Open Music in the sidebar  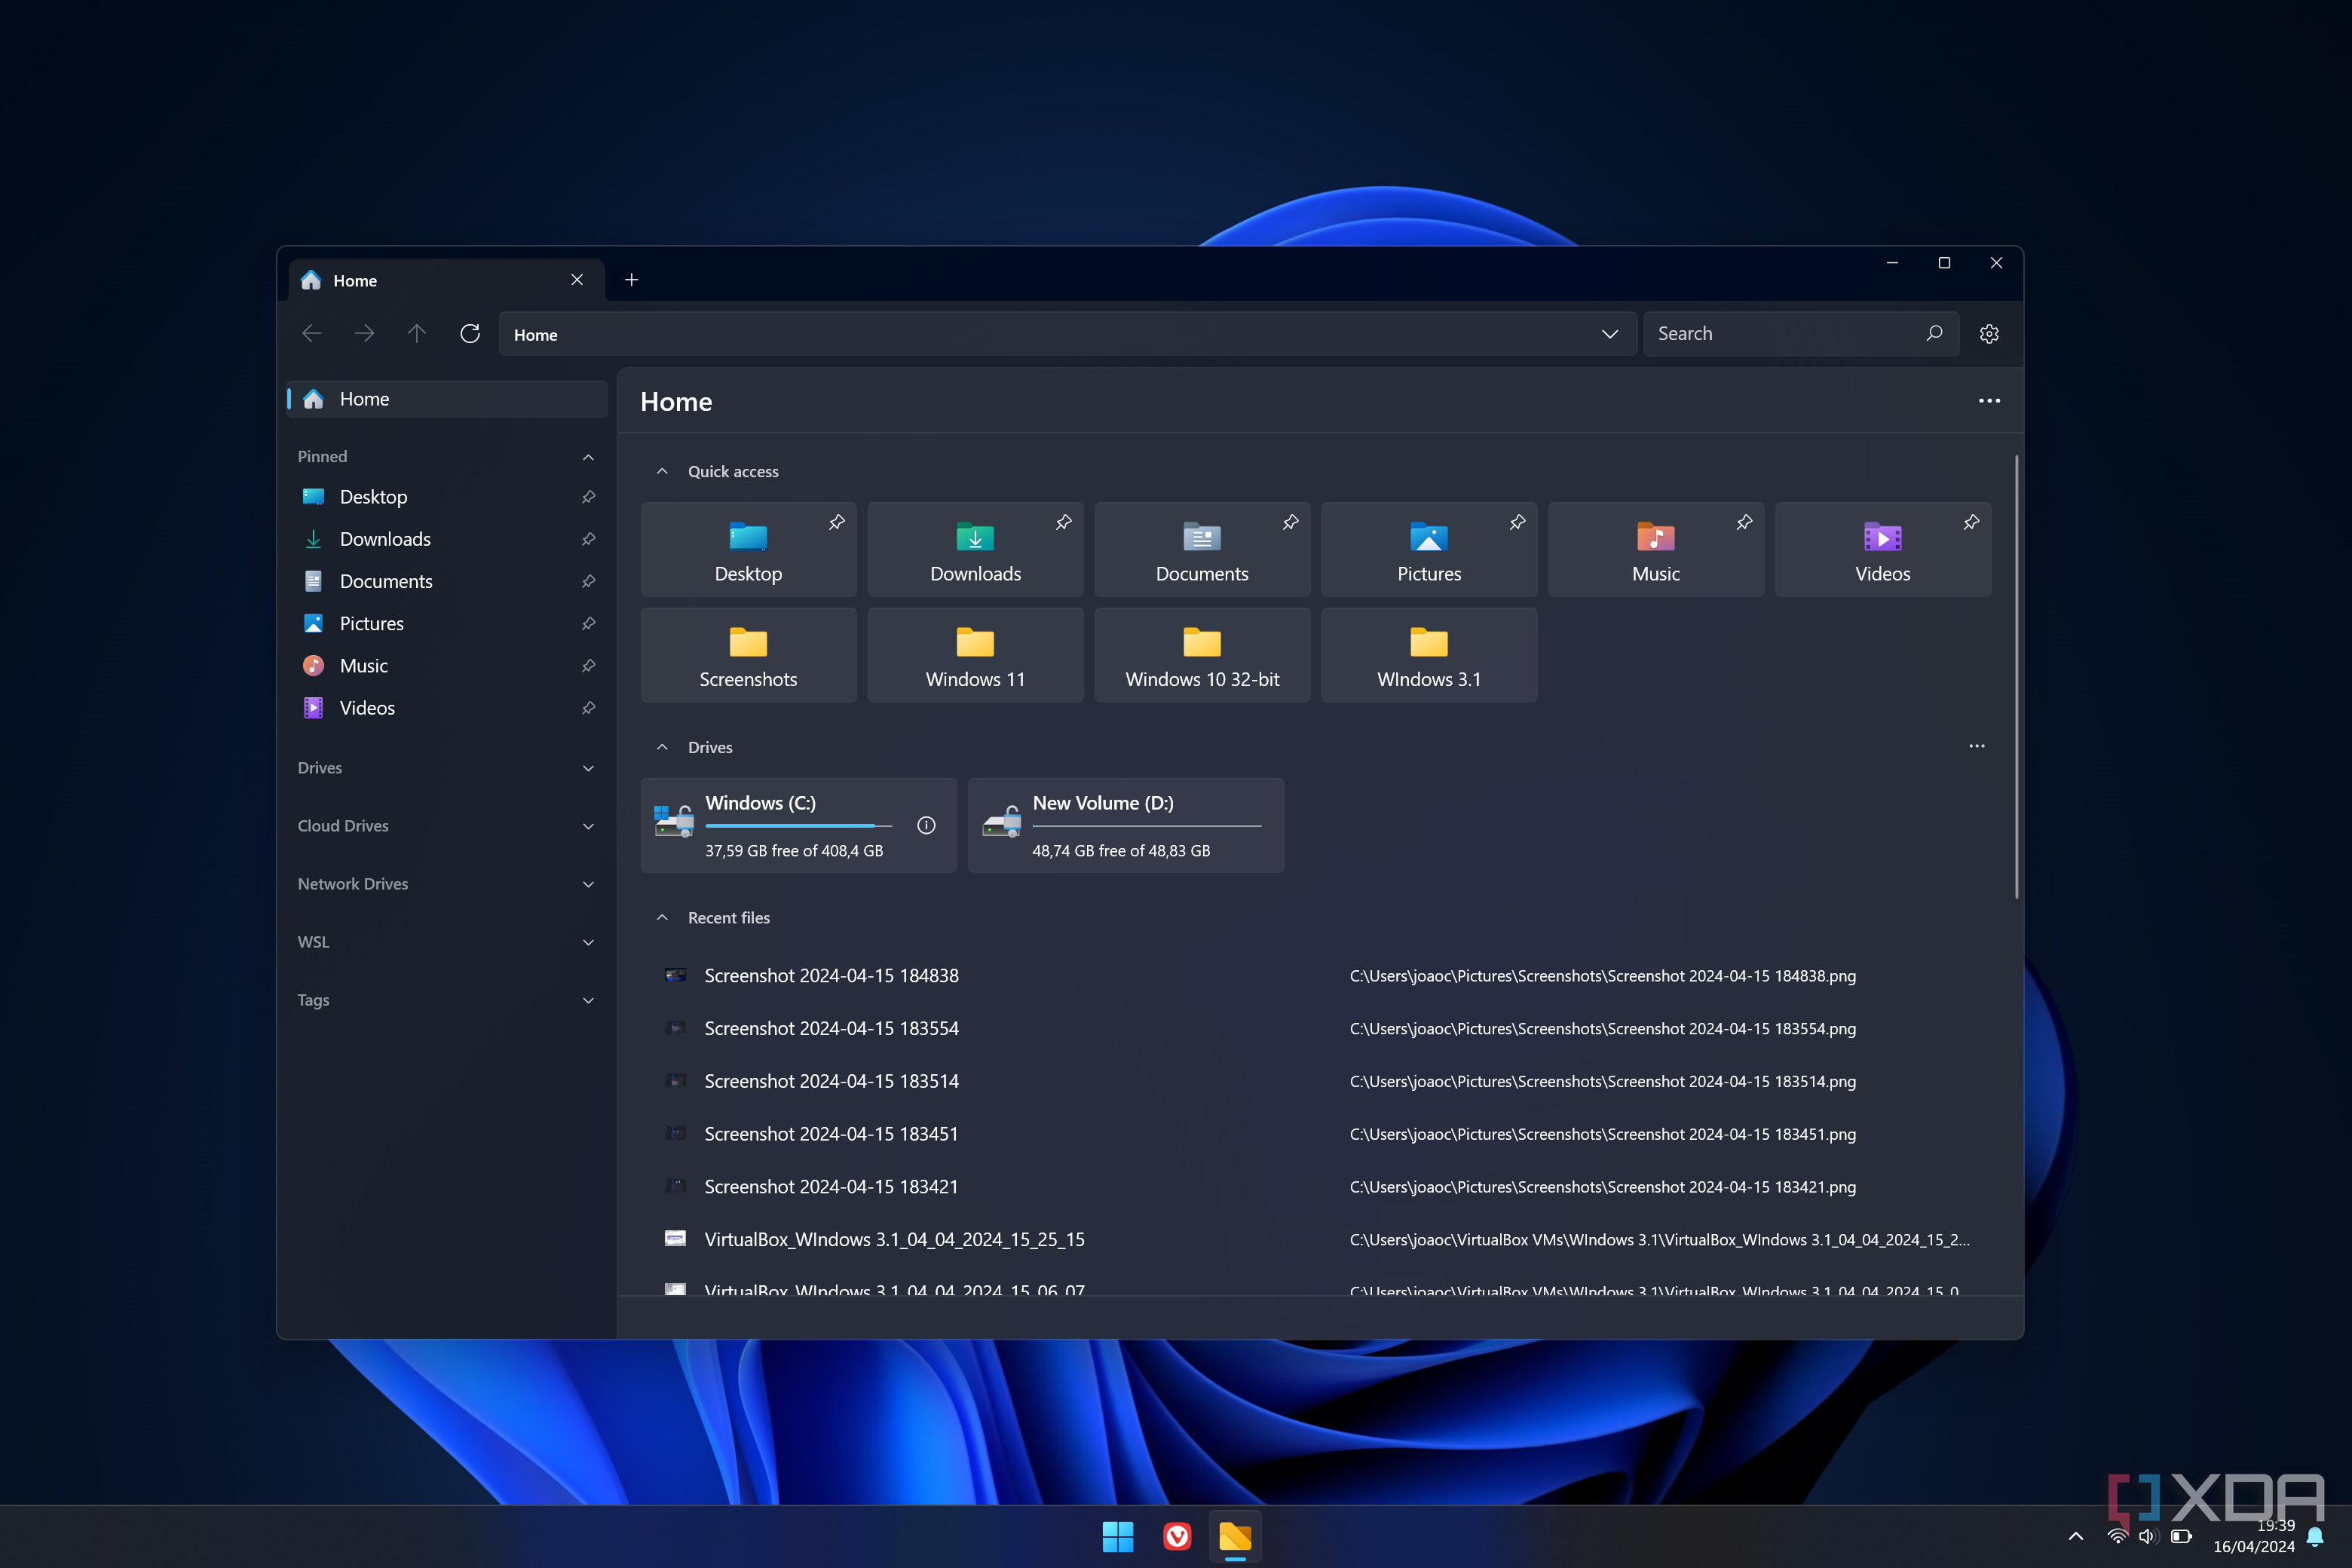[x=446, y=665]
